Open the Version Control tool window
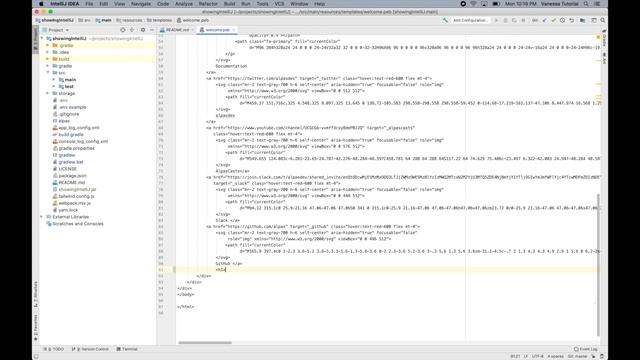 point(90,349)
